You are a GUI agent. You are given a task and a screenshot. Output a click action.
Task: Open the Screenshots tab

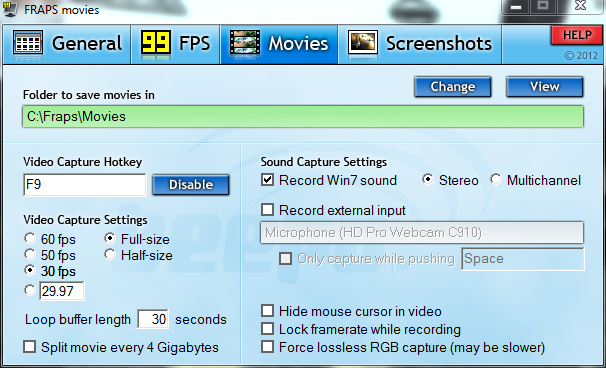pos(420,44)
